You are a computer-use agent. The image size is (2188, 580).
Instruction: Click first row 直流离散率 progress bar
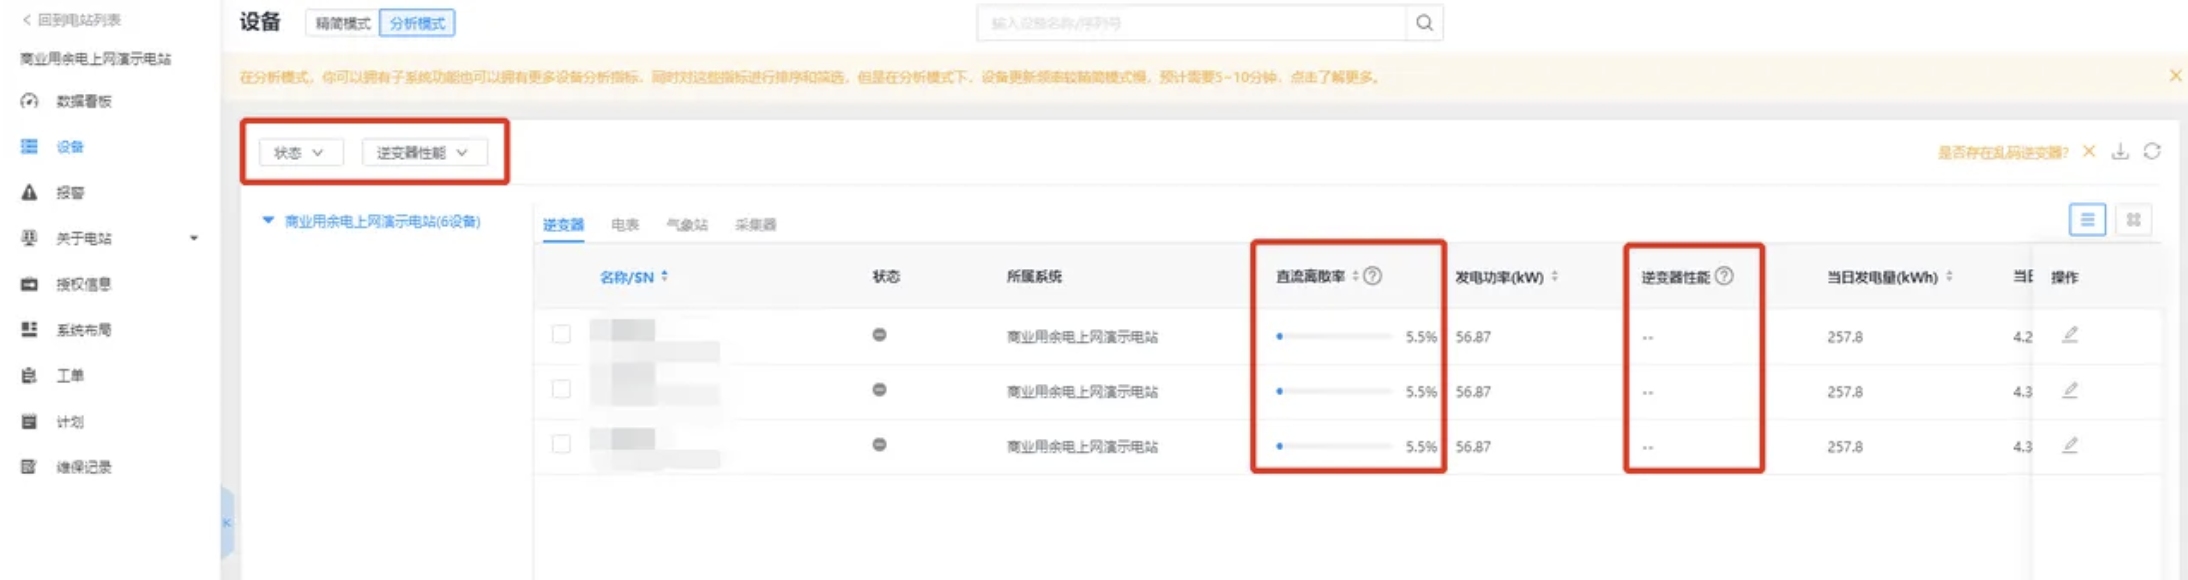[x=1335, y=337]
